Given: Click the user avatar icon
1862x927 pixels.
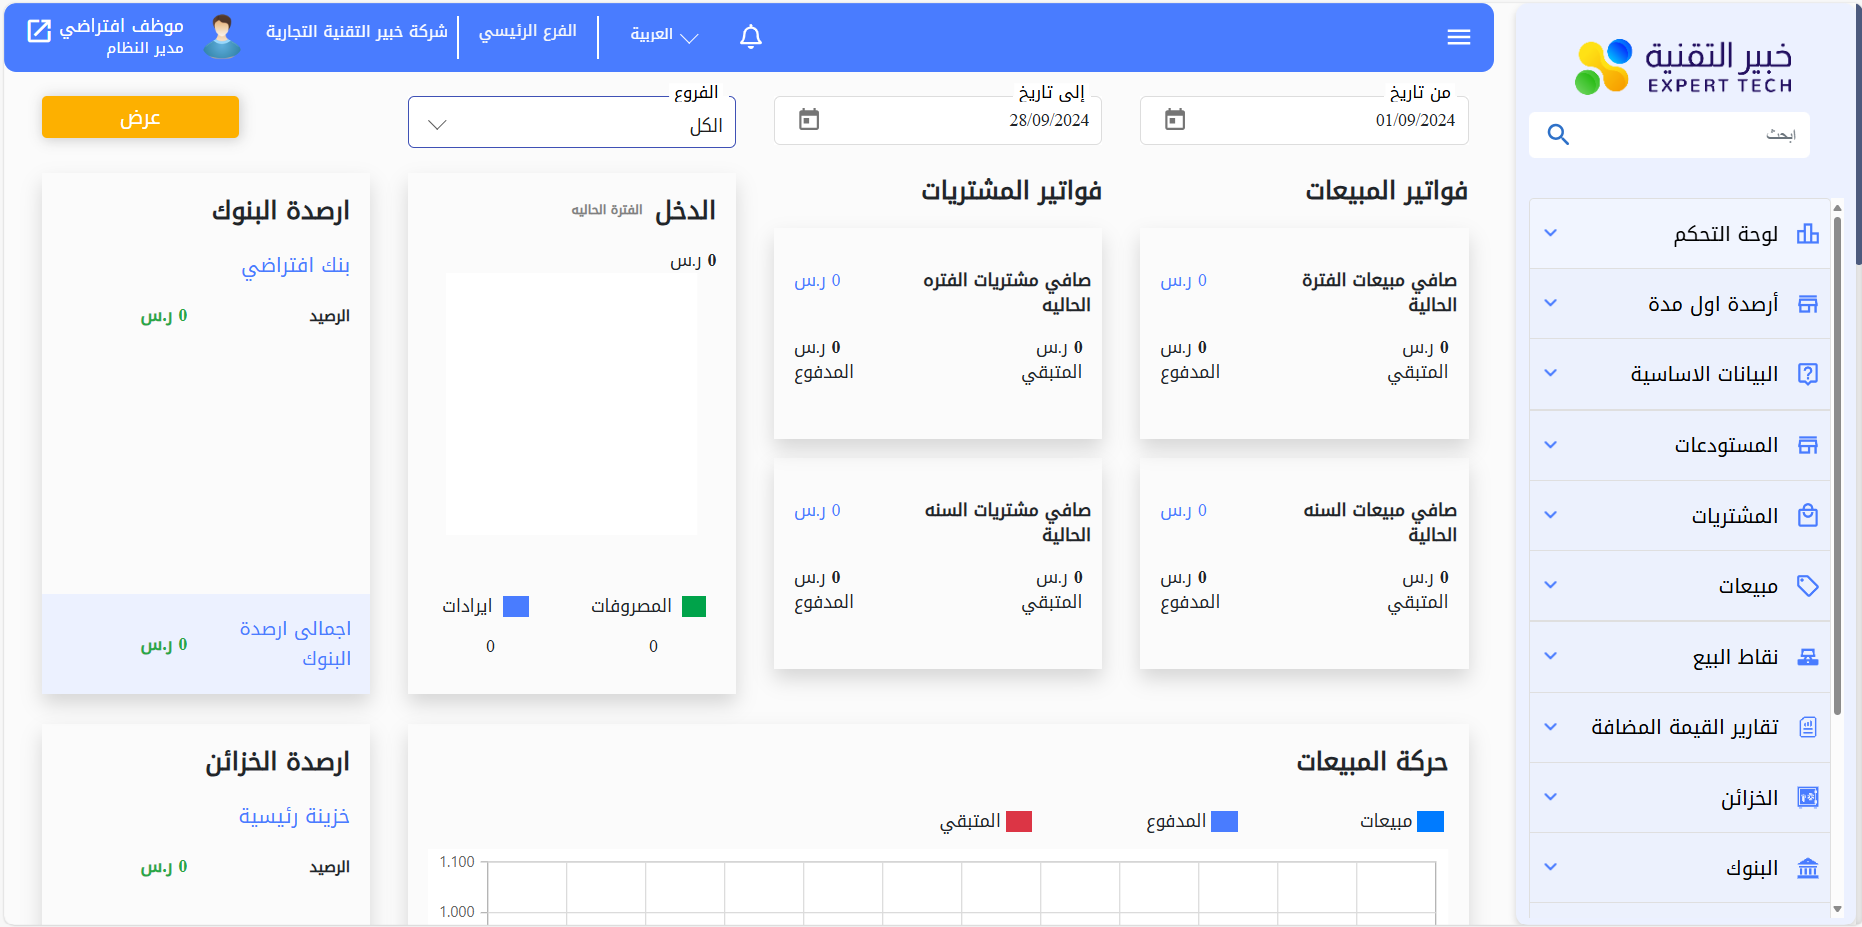Looking at the screenshot, I should [222, 36].
